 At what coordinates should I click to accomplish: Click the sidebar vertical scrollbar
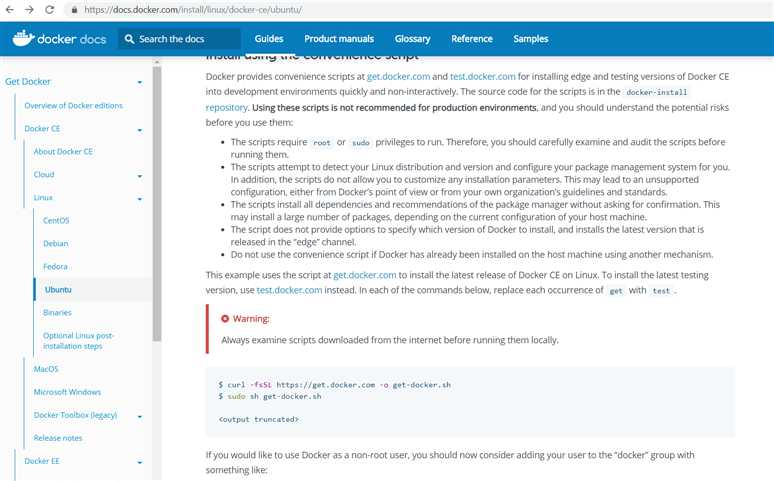coord(157,202)
